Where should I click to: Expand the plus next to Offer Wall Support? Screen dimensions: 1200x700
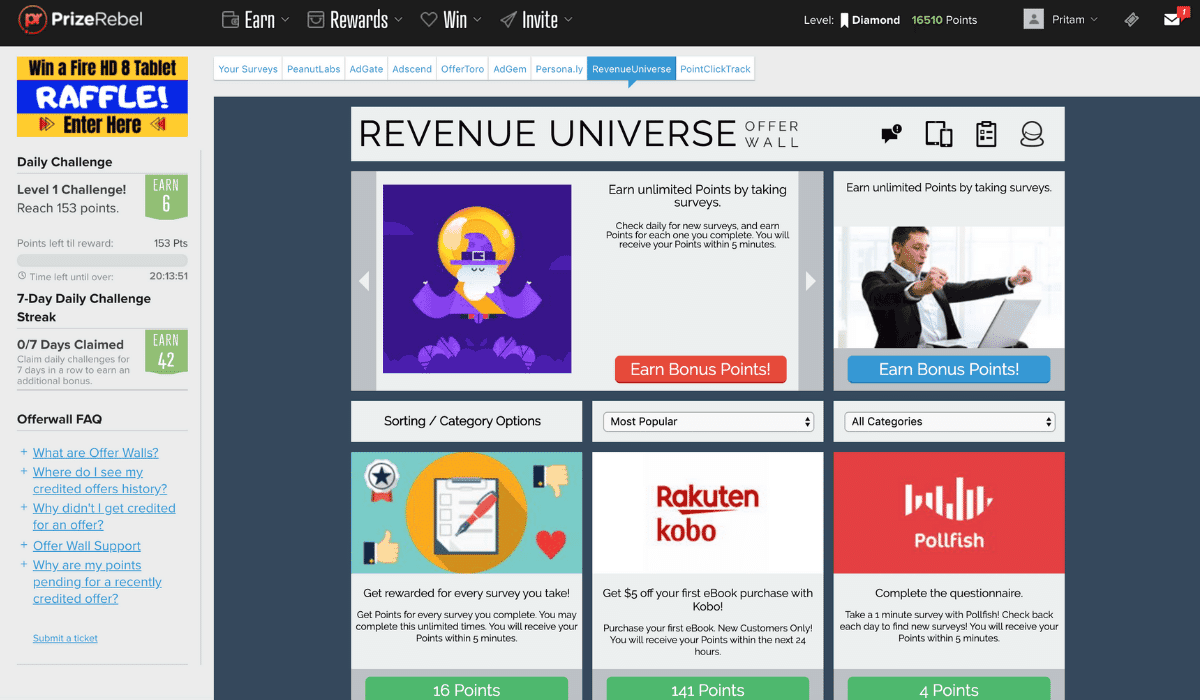[x=24, y=545]
